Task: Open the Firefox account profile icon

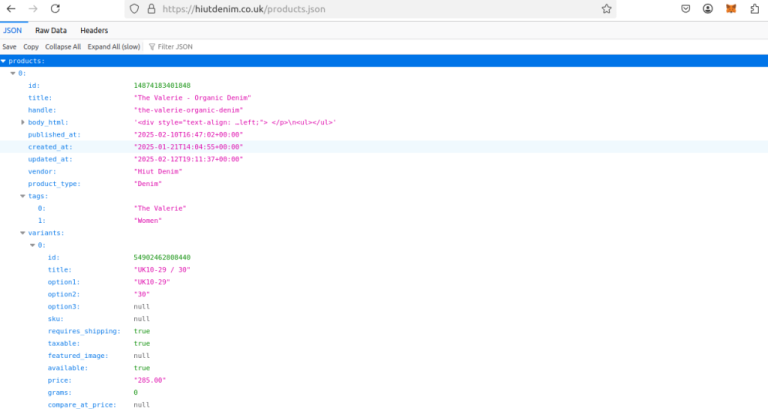Action: [708, 8]
